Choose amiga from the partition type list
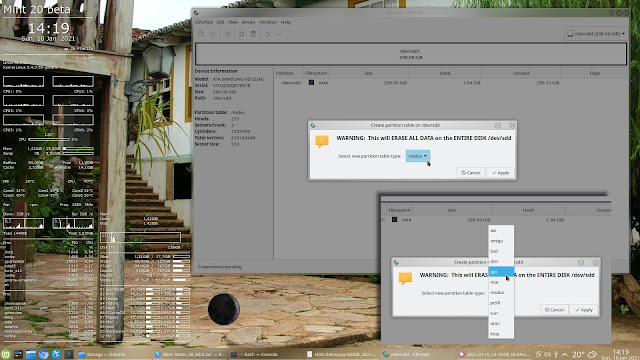This screenshot has width=640, height=360. pyautogui.click(x=501, y=241)
